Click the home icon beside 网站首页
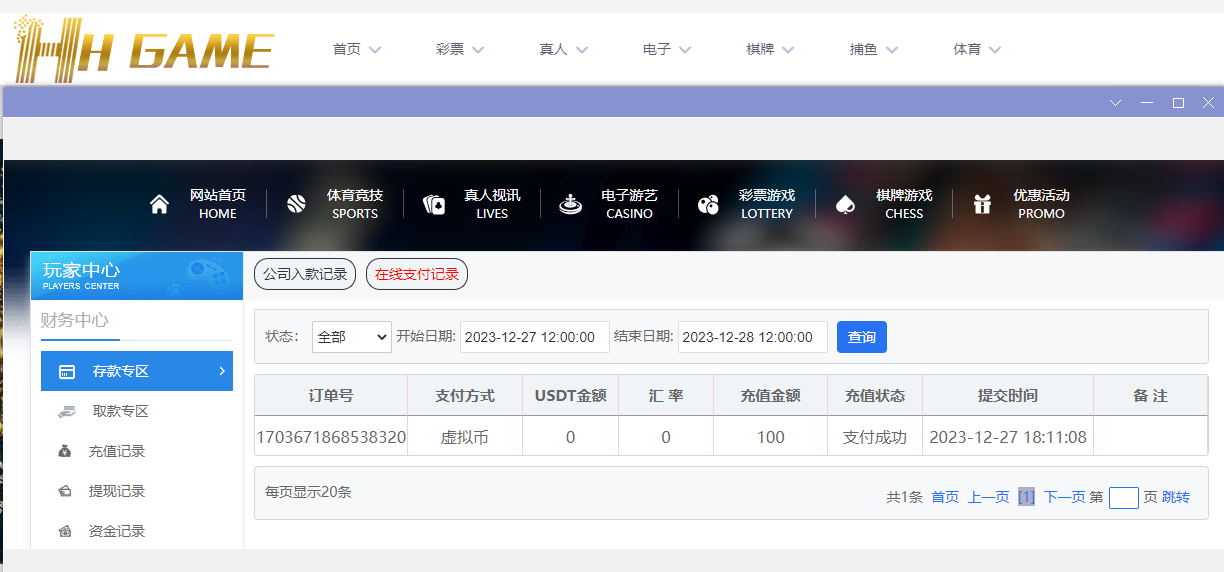 (x=159, y=204)
